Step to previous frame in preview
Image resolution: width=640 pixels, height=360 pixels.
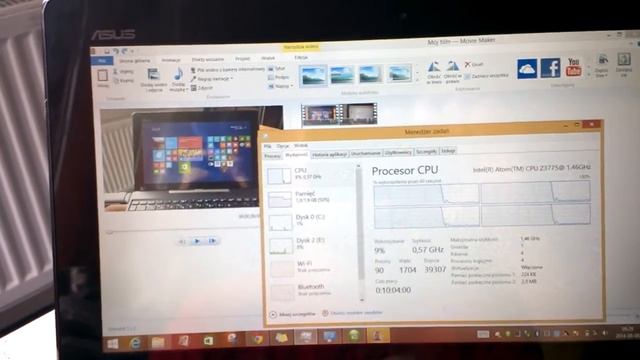point(182,242)
